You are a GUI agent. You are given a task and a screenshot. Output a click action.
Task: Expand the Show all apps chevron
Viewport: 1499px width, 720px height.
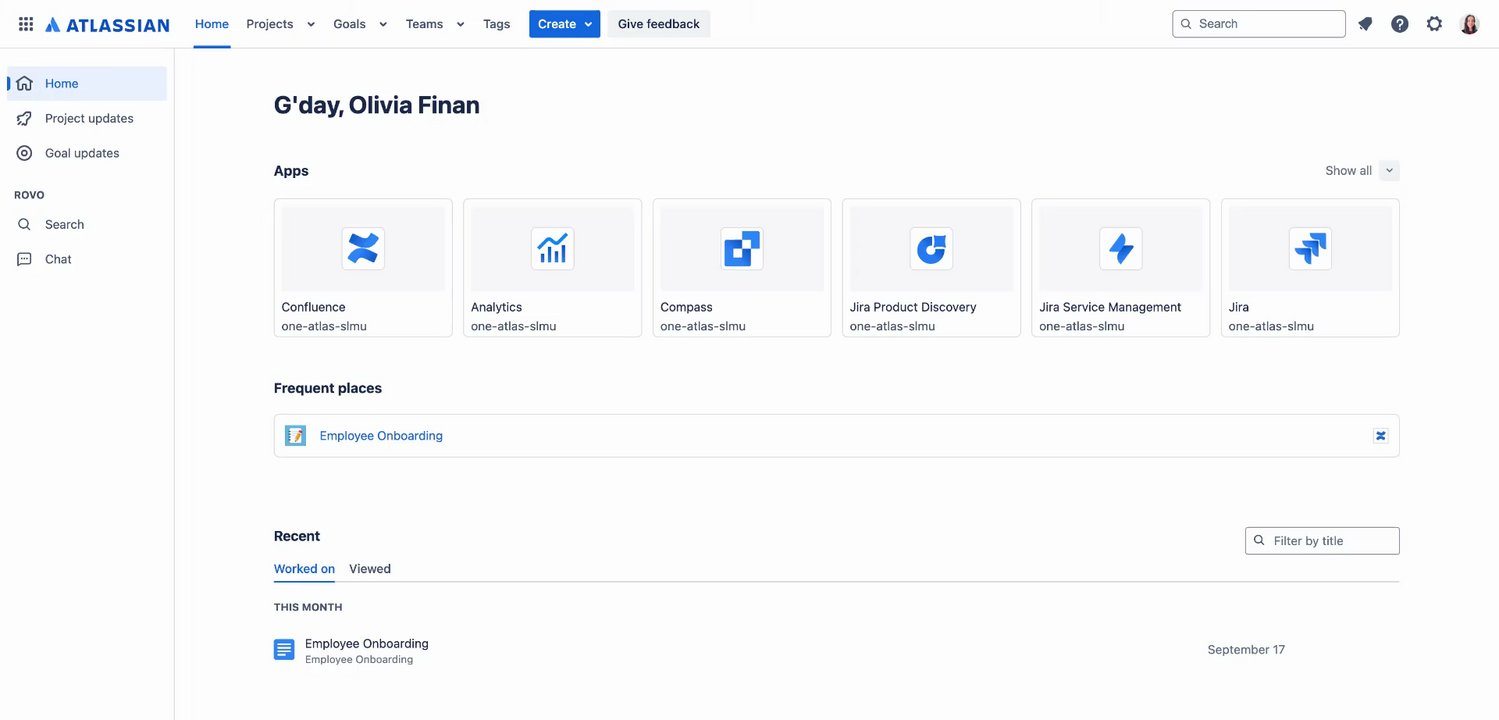[1389, 171]
